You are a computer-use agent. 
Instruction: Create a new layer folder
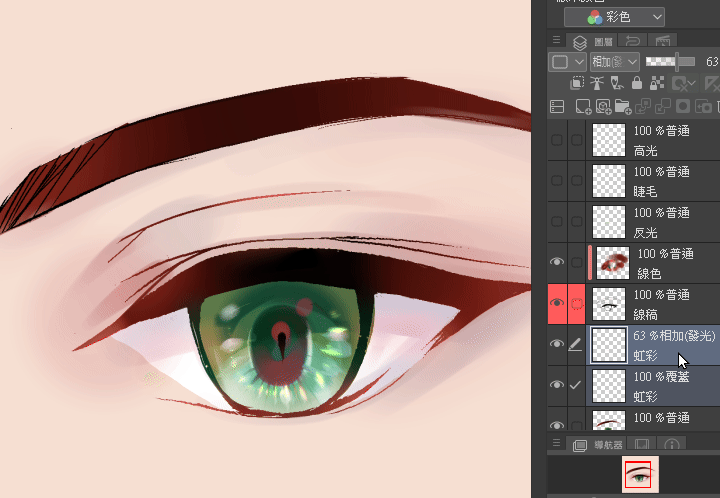pos(623,107)
